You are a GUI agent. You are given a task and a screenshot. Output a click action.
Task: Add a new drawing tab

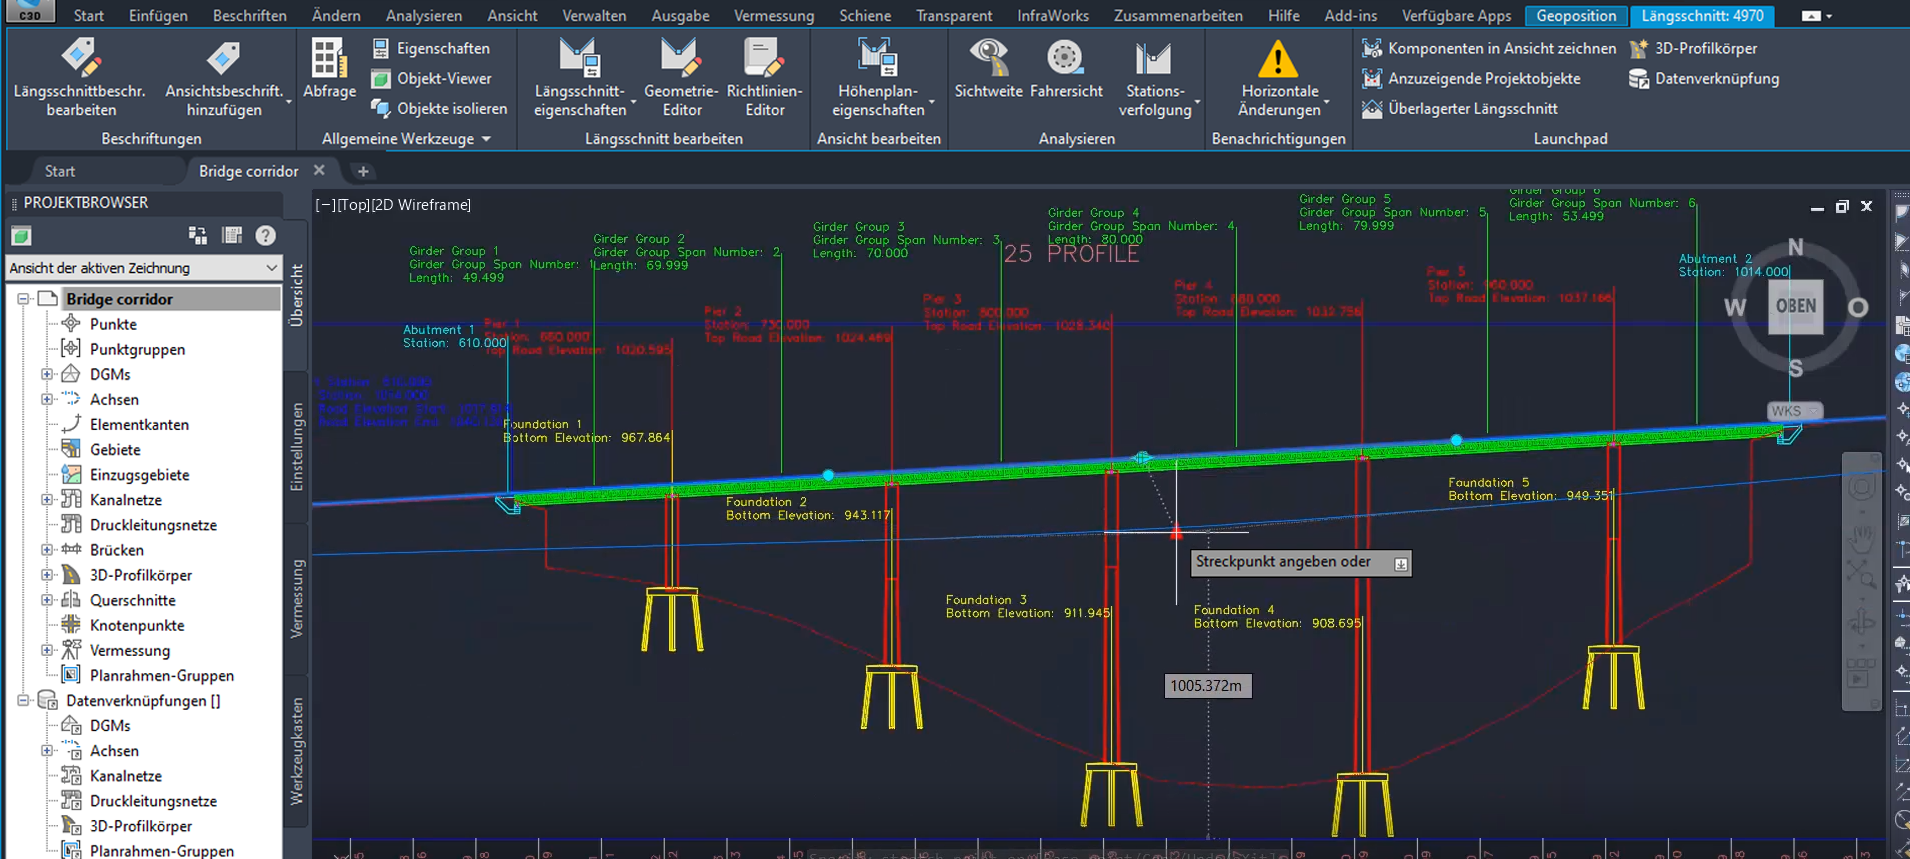pos(363,171)
